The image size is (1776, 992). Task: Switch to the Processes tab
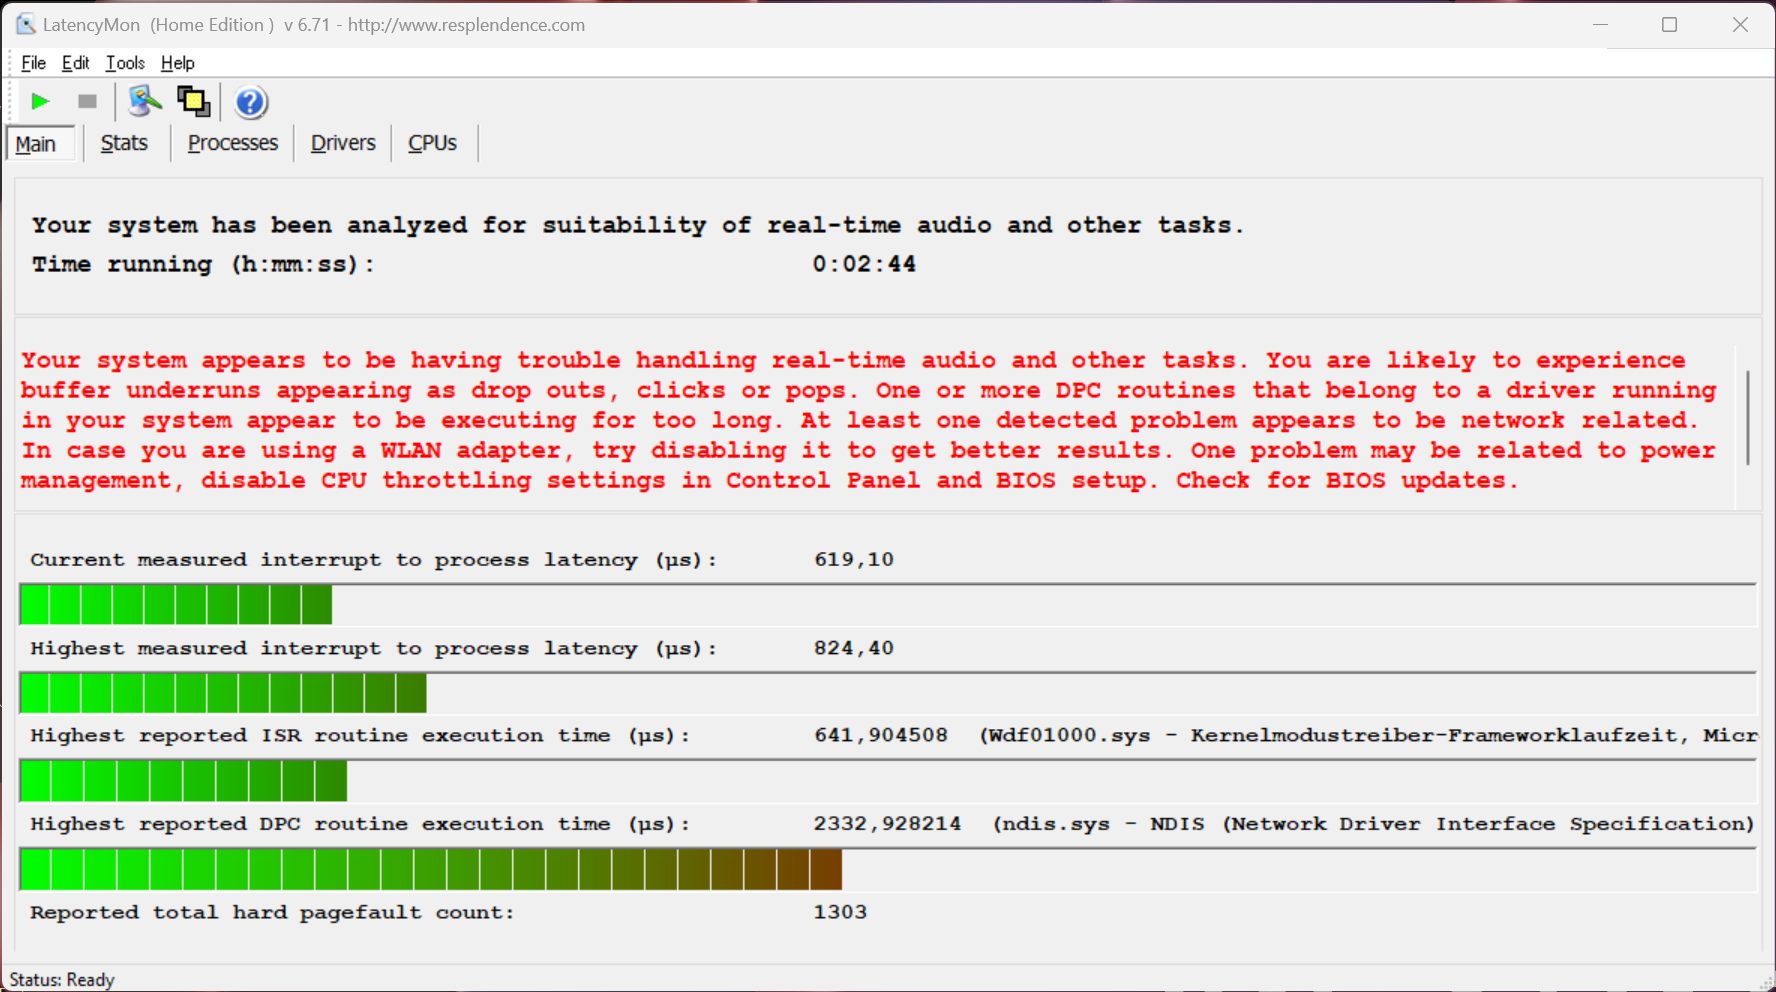click(232, 144)
